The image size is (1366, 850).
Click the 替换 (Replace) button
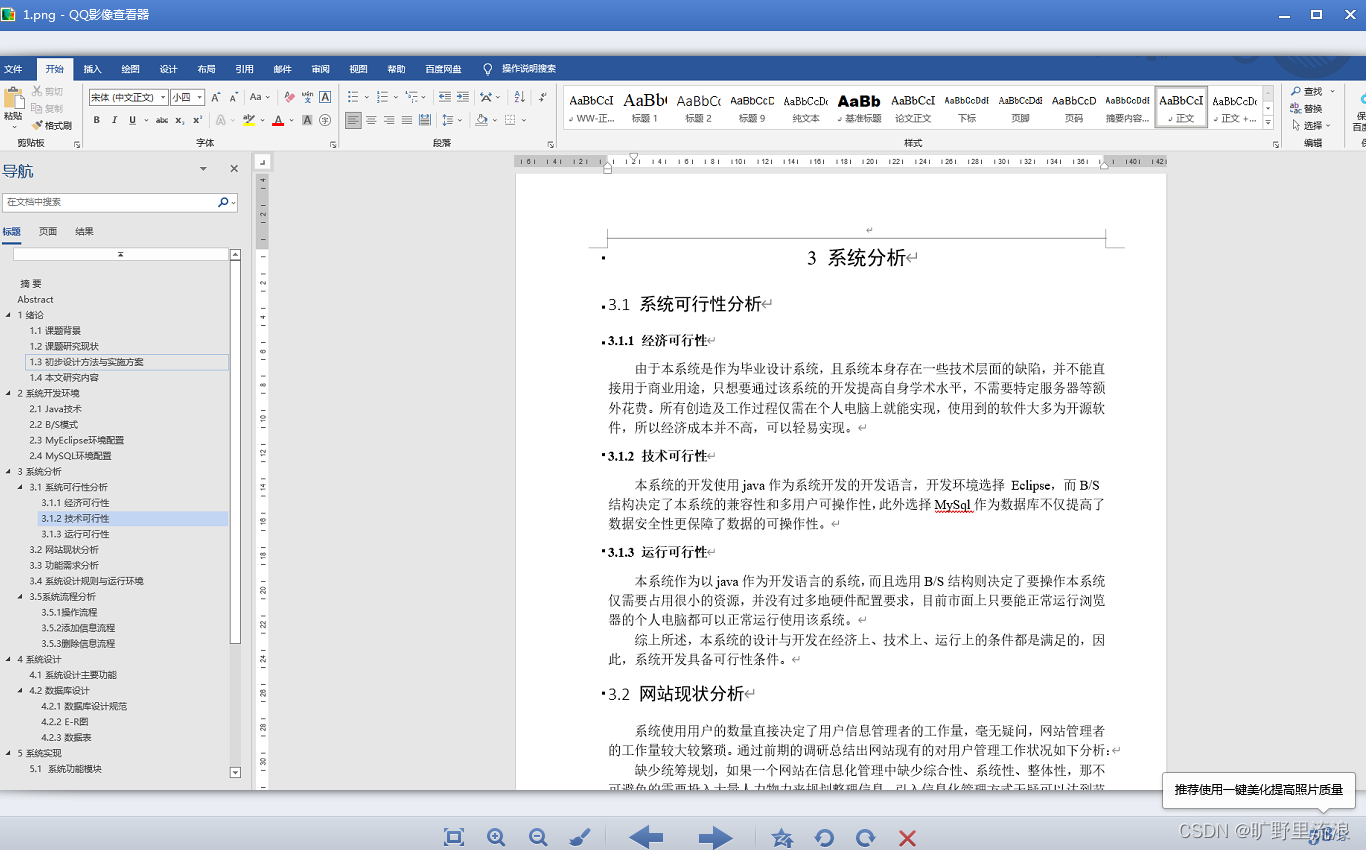point(1306,108)
